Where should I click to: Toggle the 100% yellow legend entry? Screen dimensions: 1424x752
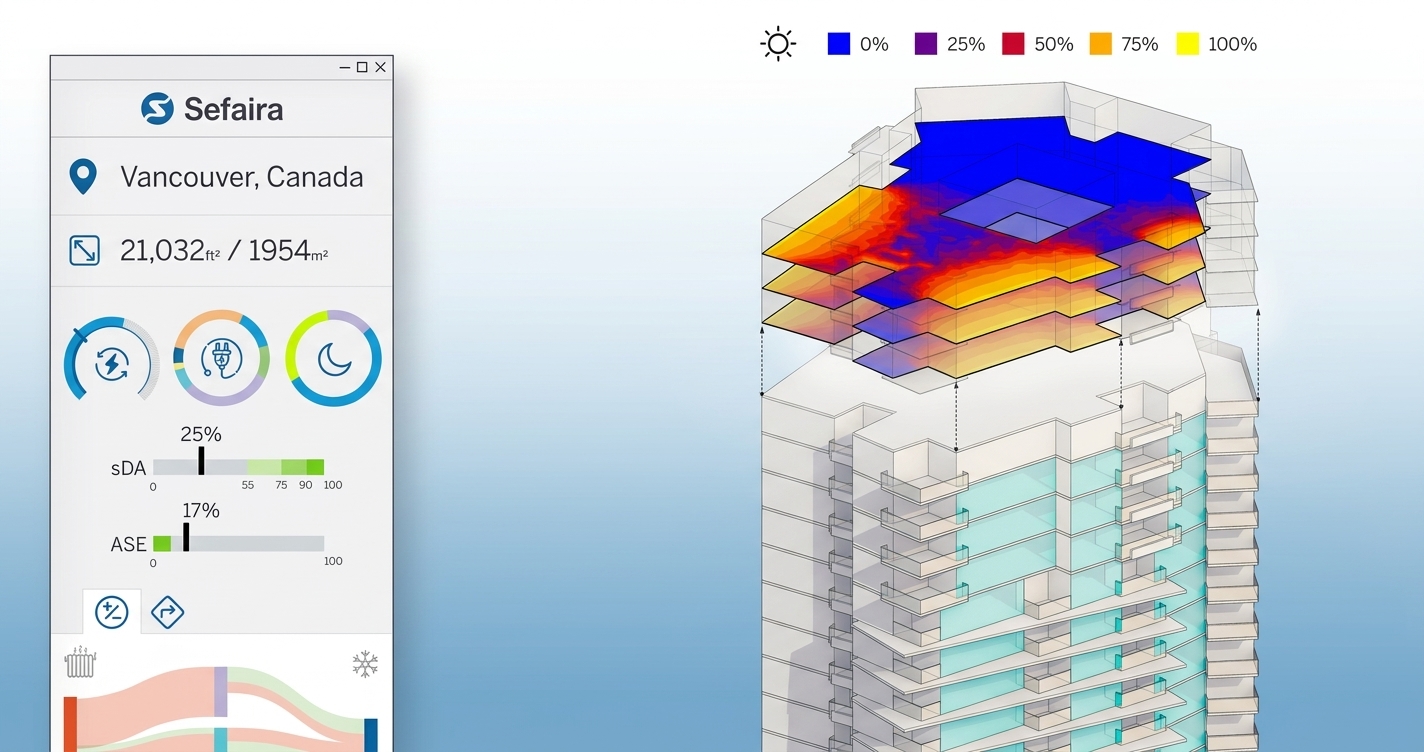1190,44
